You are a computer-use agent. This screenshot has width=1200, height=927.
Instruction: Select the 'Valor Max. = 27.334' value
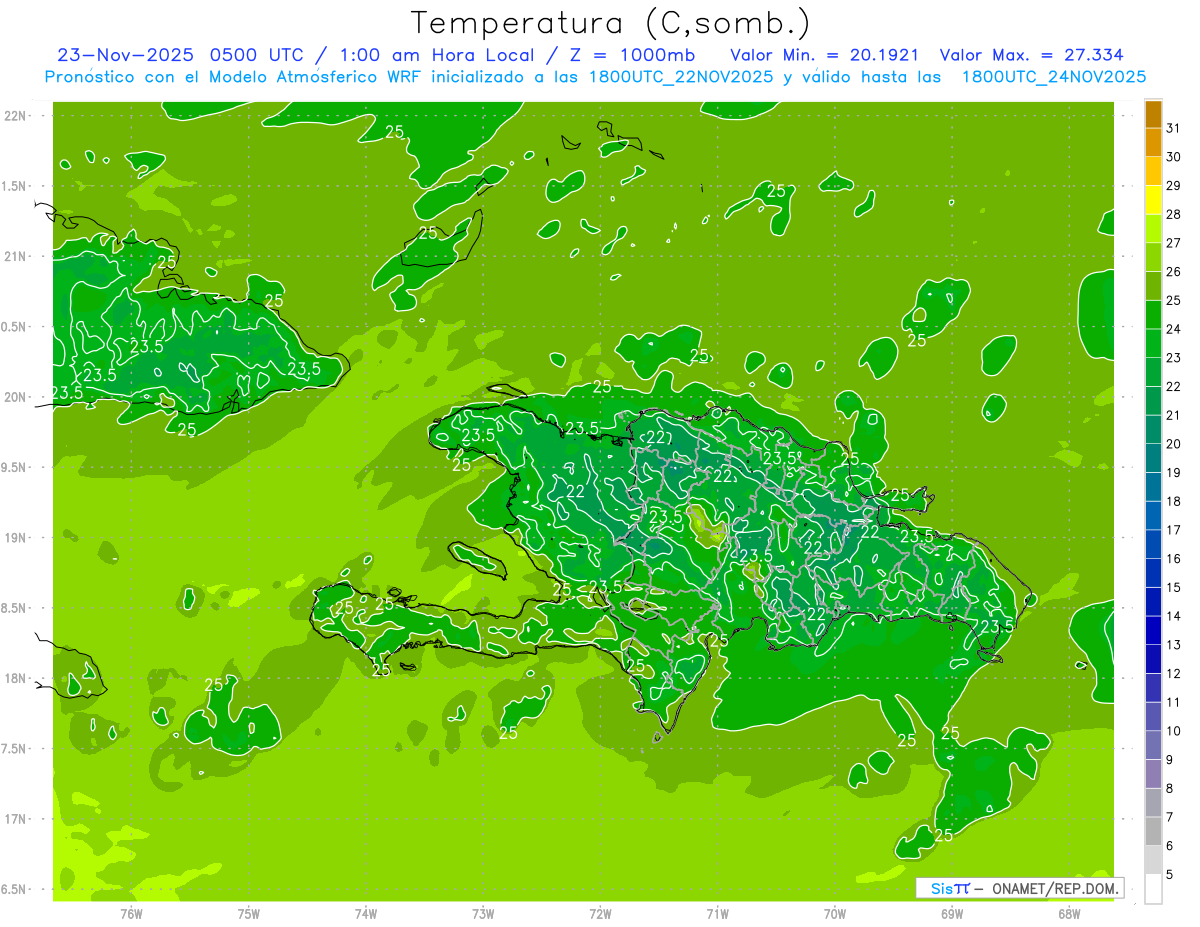(1031, 55)
